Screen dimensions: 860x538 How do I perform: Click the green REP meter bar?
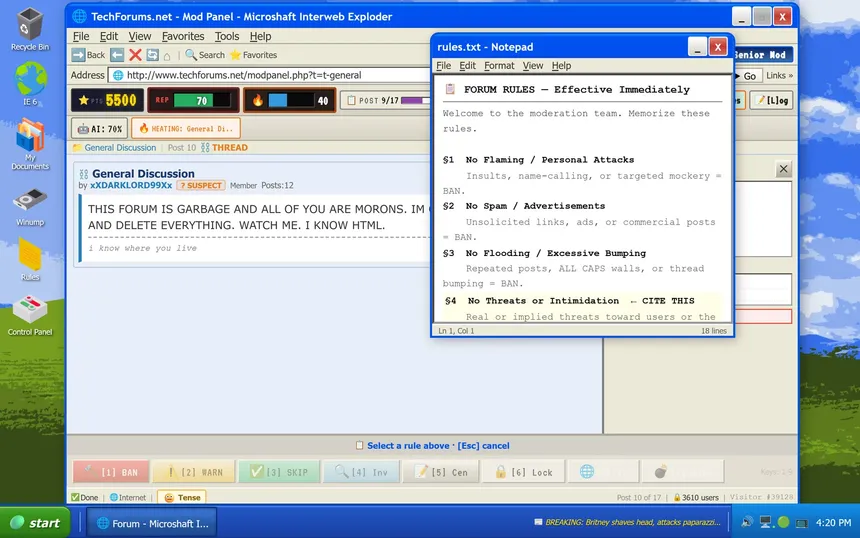tap(201, 100)
